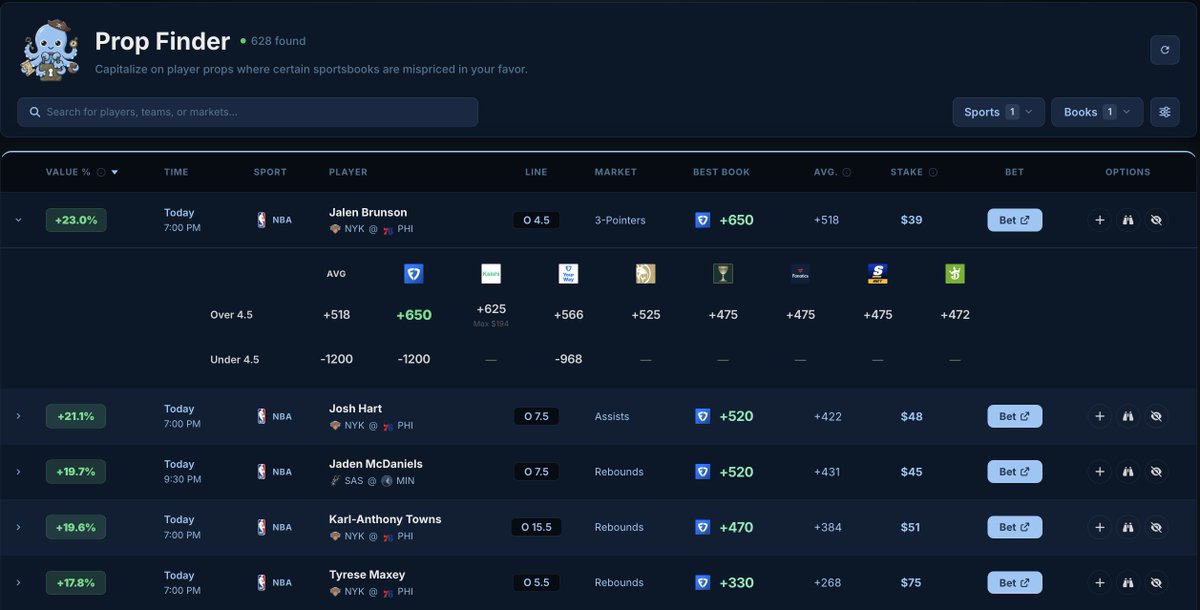
Task: Click the Prop Finder octopus mascot logo
Action: (x=48, y=52)
